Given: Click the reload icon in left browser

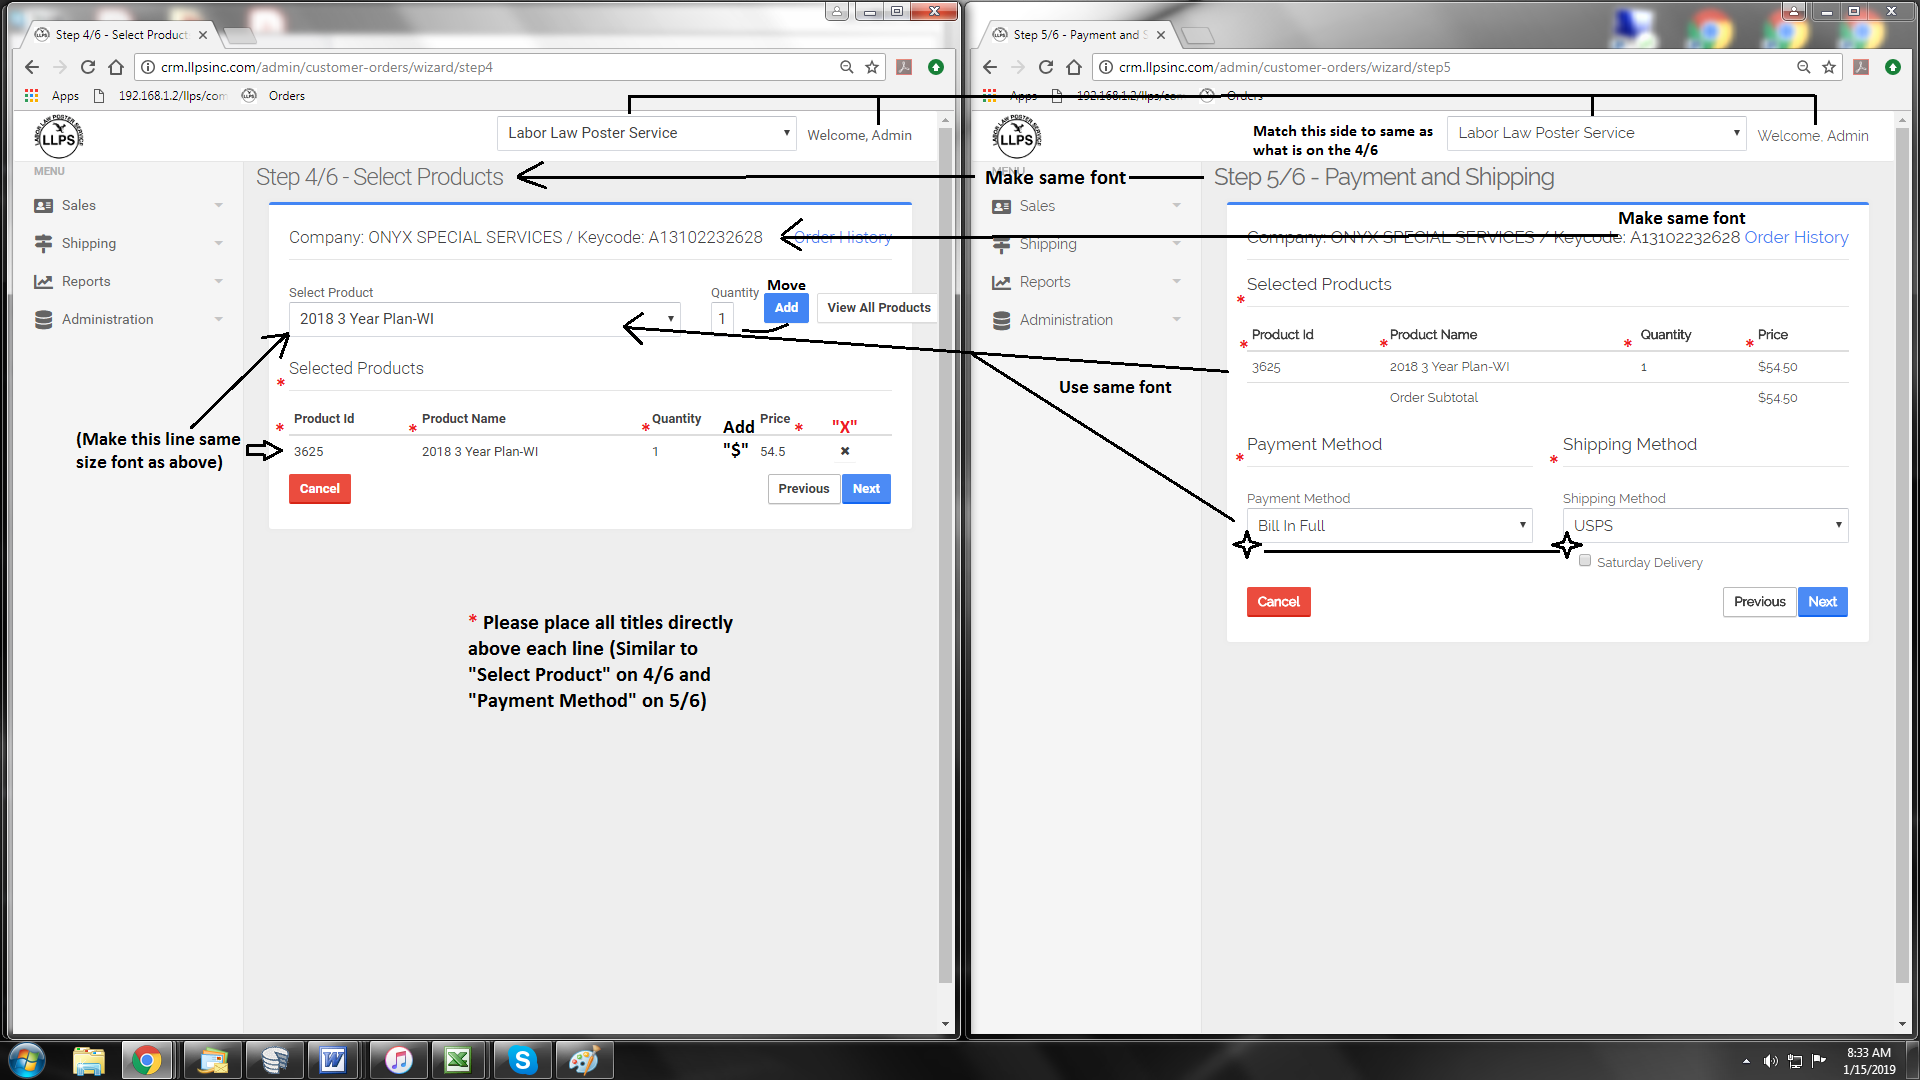Looking at the screenshot, I should pyautogui.click(x=88, y=67).
